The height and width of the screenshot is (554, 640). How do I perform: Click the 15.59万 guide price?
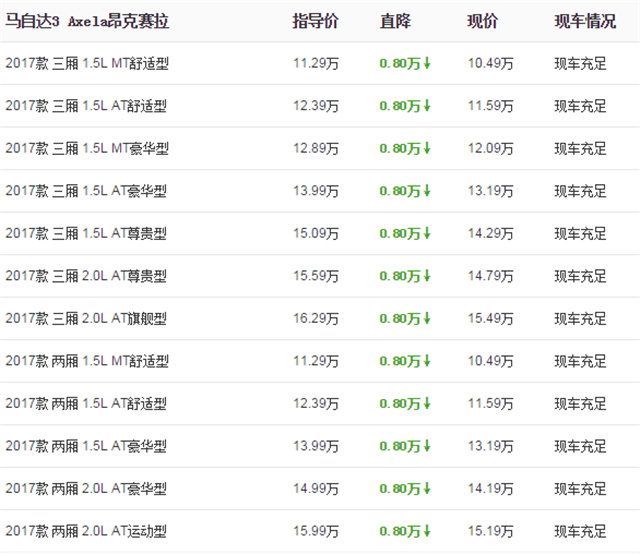(316, 276)
